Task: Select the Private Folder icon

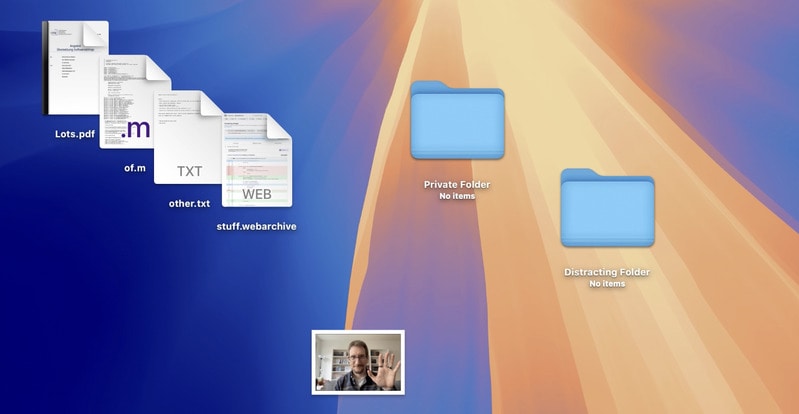Action: pos(457,122)
